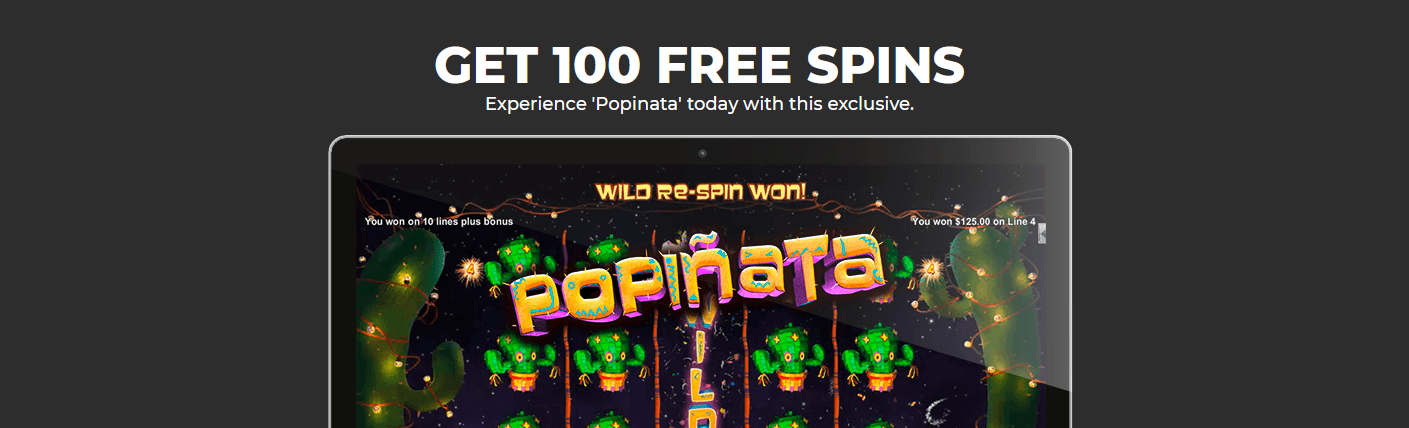Click 'You won $125.00 on Line 4' text

pyautogui.click(x=973, y=221)
